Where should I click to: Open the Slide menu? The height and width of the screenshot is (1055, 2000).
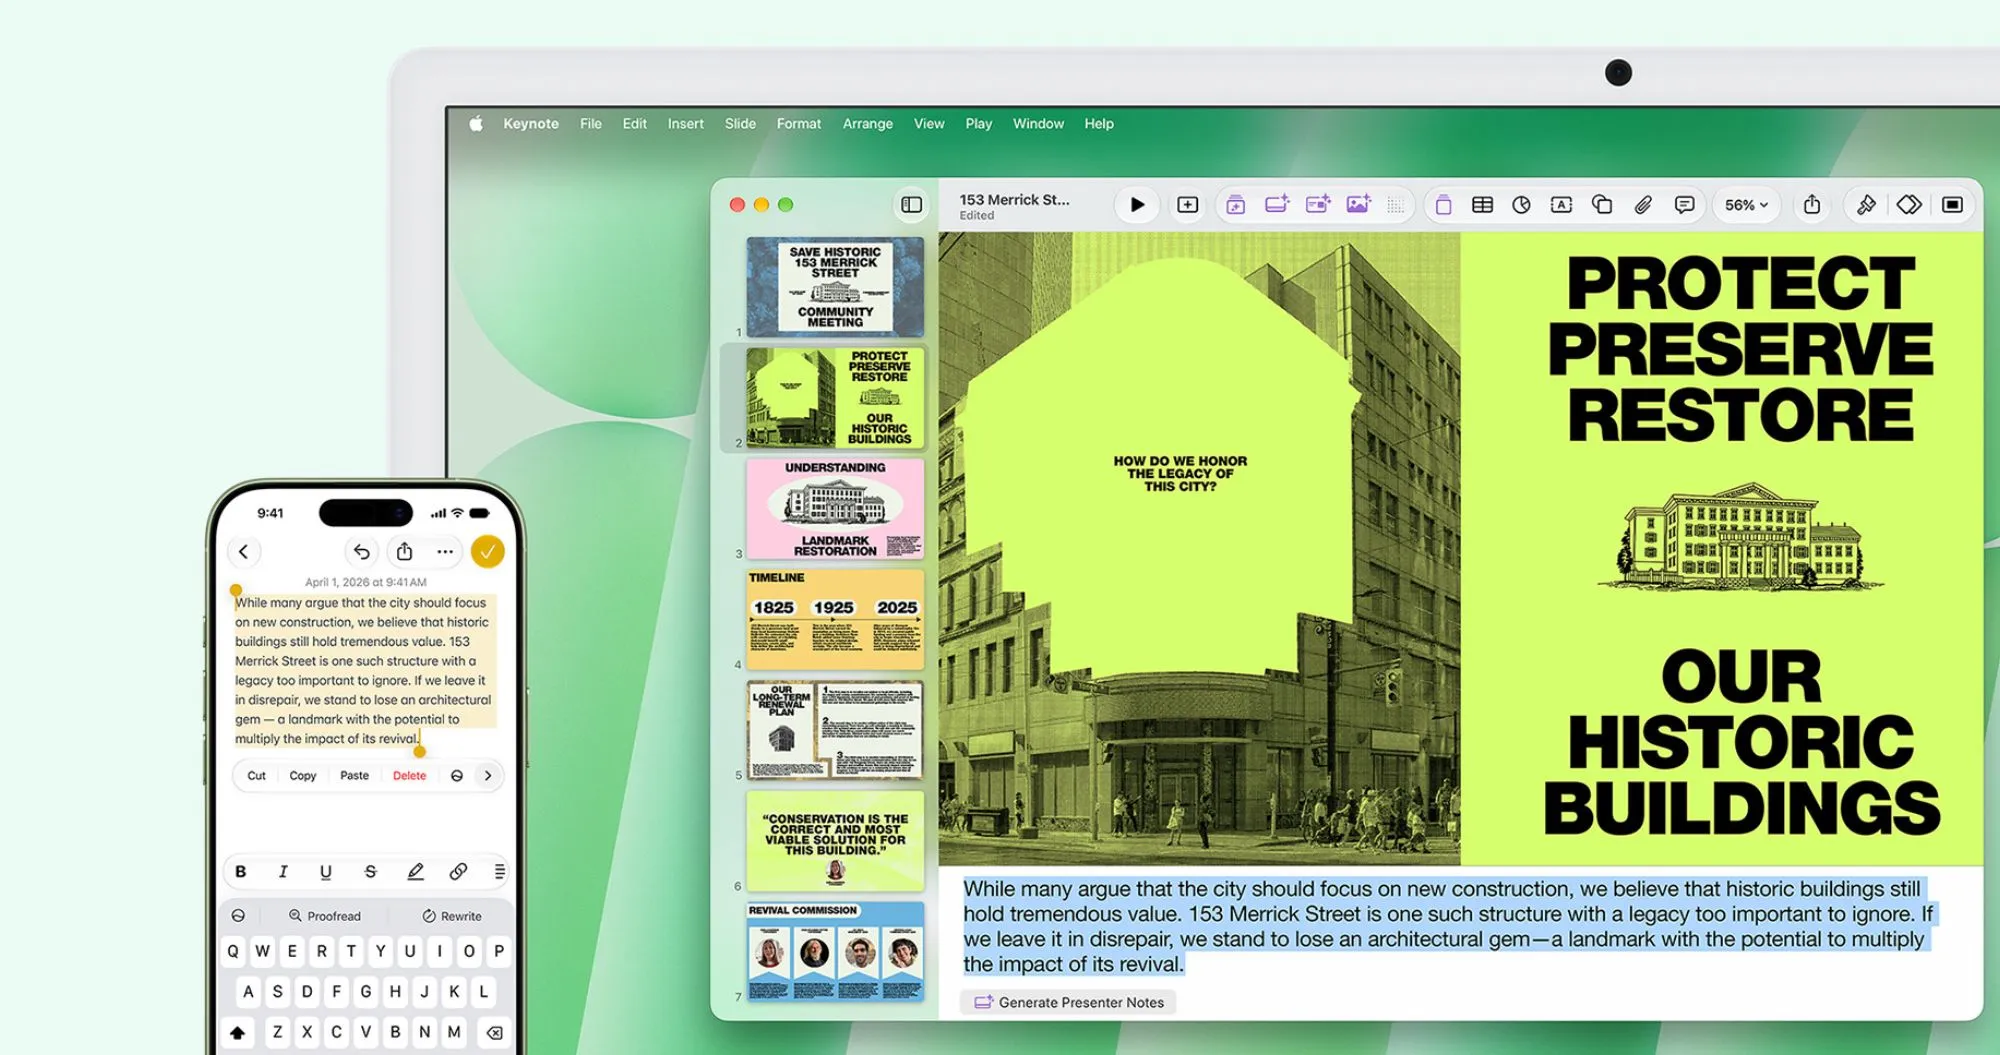click(740, 124)
